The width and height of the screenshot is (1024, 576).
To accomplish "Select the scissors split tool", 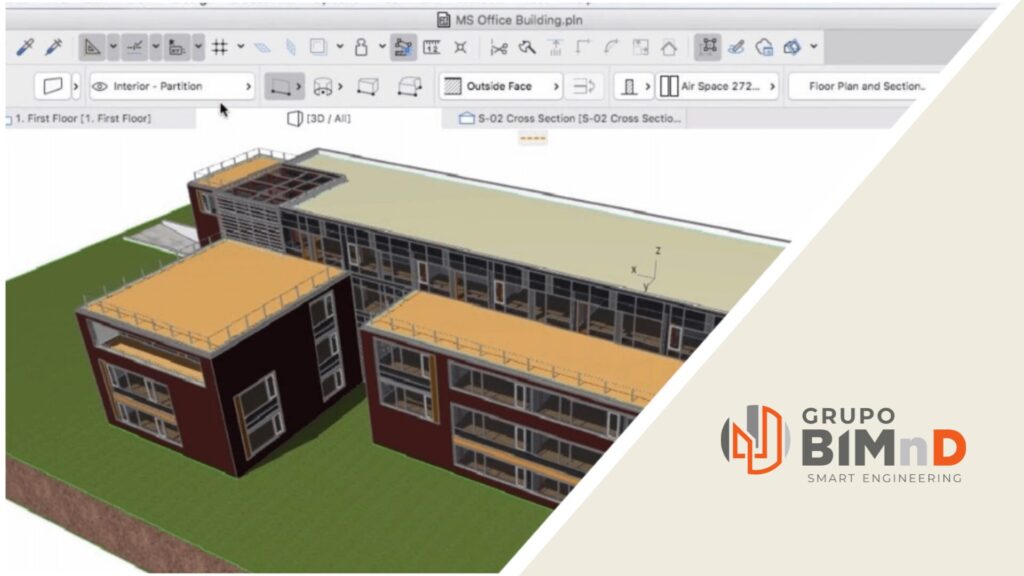I will pos(499,47).
